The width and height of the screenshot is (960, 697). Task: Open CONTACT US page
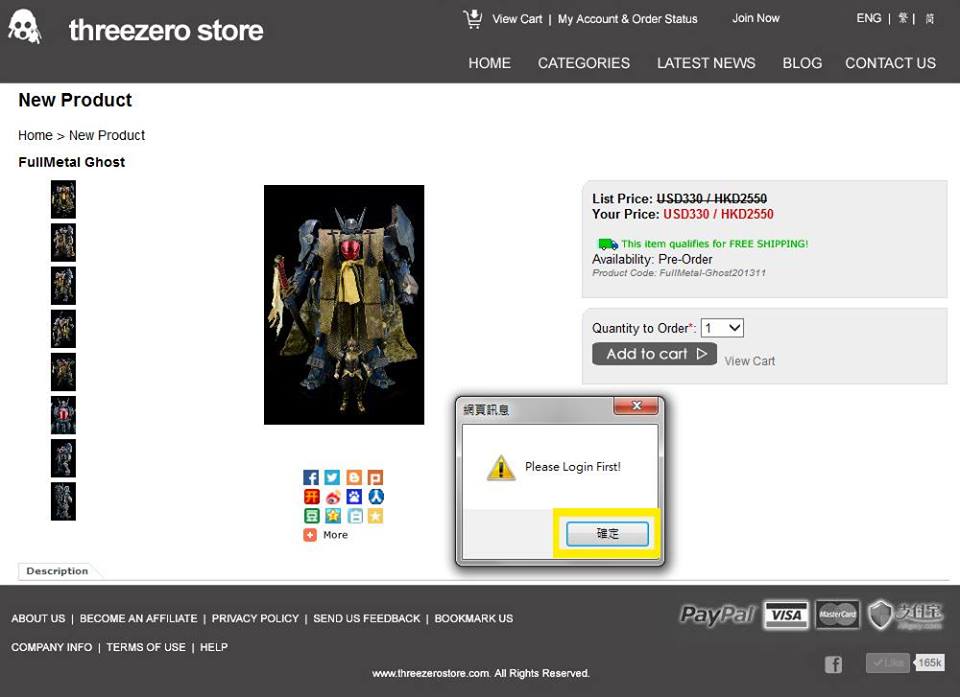(x=890, y=63)
